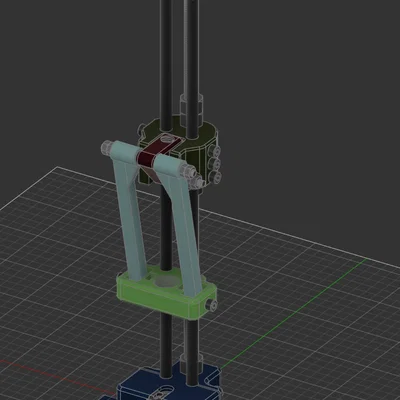The image size is (400, 400).
Task: Click the nut at the left arm's outer end
Action: click(106, 148)
